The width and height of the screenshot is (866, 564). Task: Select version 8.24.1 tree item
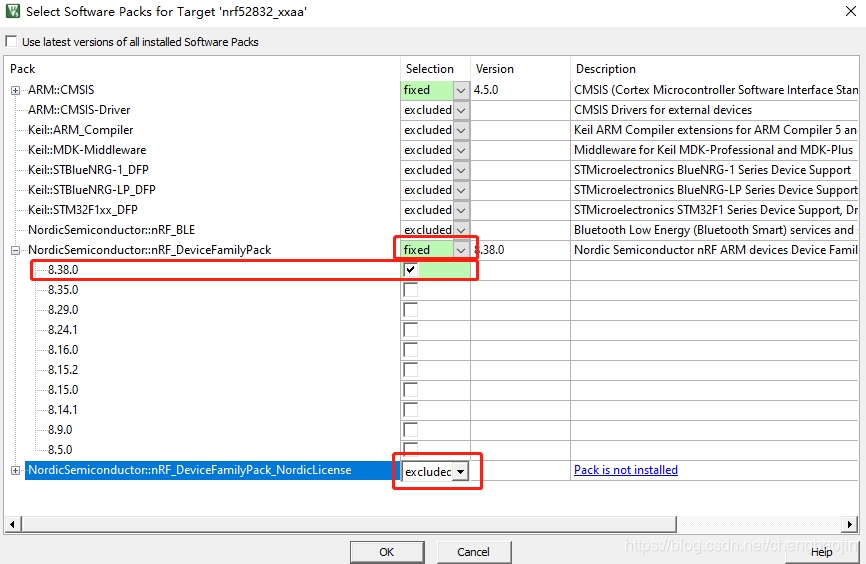pos(62,330)
